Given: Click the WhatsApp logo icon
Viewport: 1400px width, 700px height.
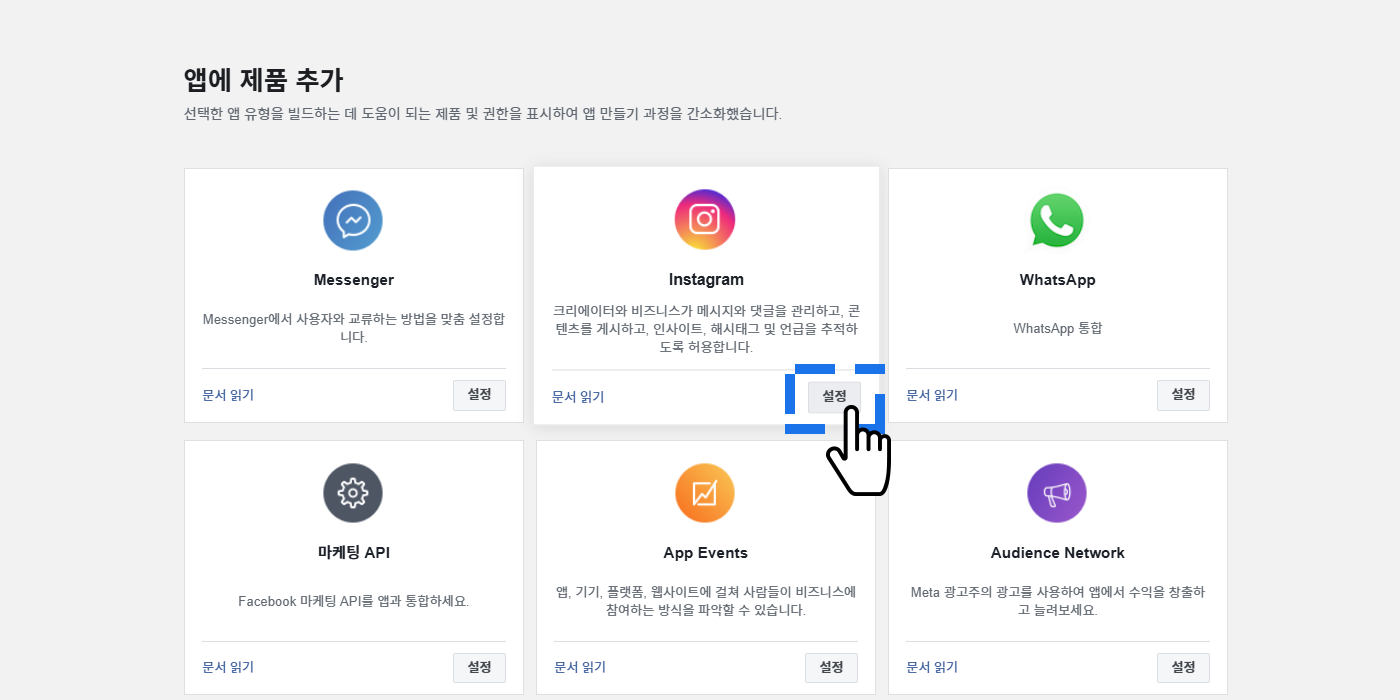Looking at the screenshot, I should click(x=1057, y=220).
